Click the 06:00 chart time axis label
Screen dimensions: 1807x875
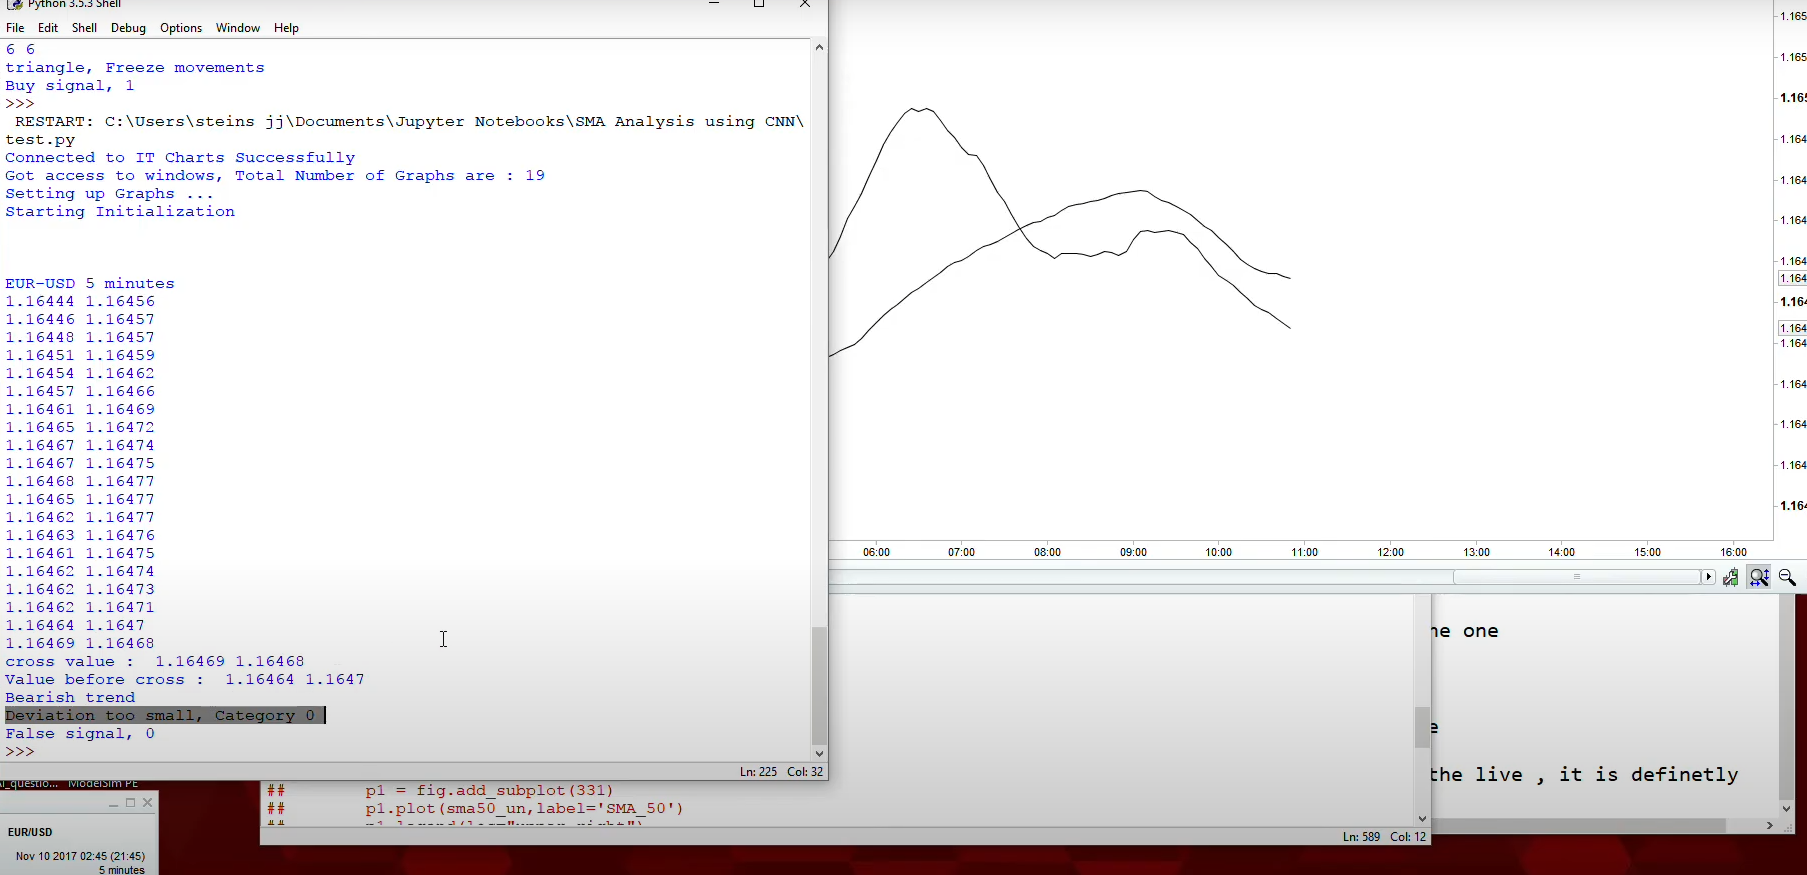click(876, 552)
